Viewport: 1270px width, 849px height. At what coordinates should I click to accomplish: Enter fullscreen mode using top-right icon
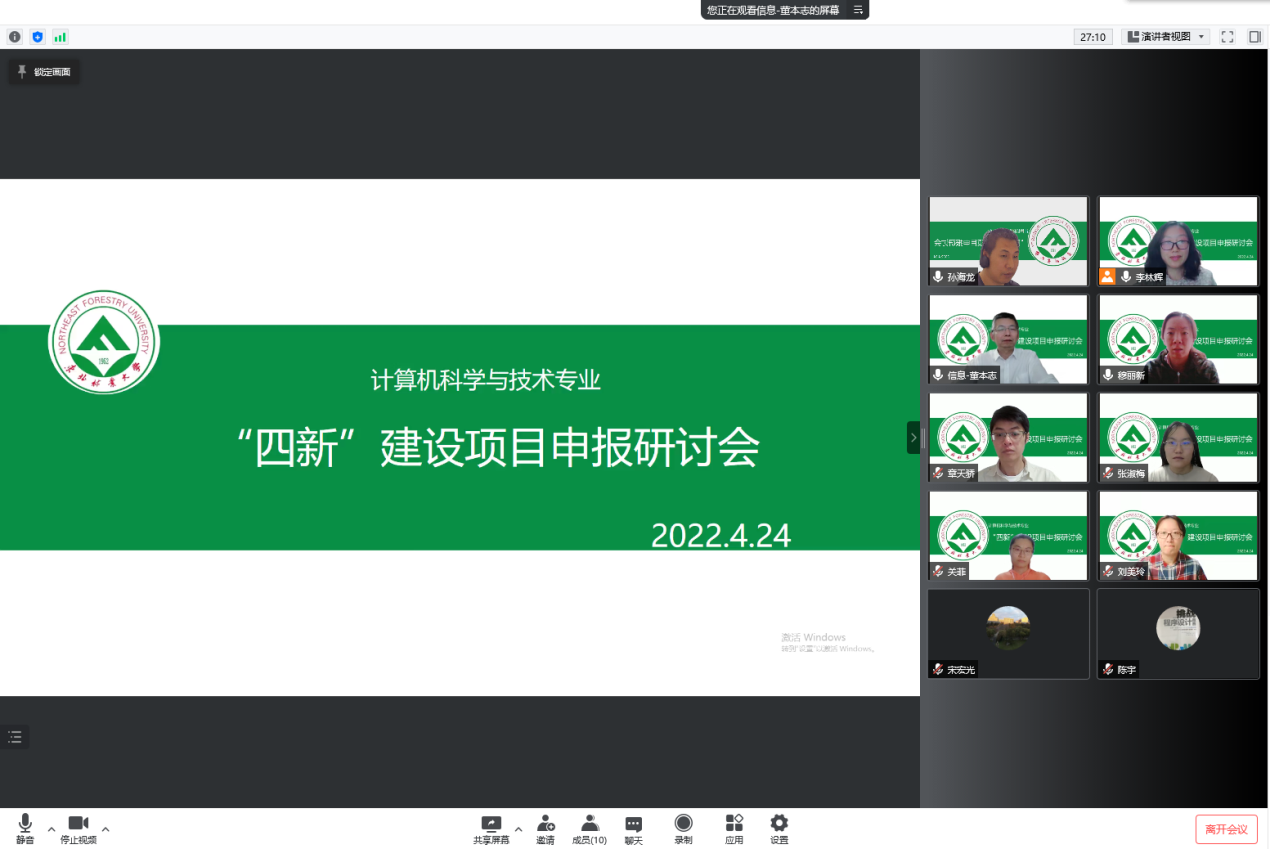pyautogui.click(x=1227, y=37)
